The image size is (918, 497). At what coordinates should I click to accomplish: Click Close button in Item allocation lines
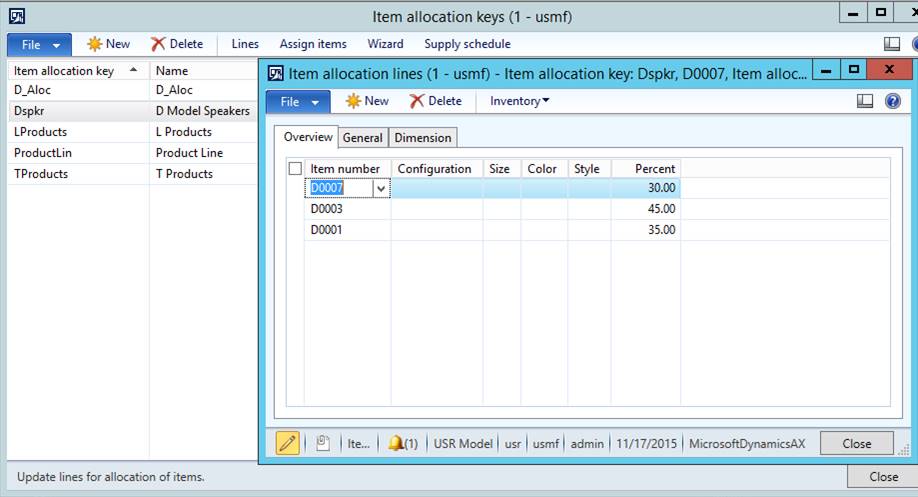point(856,443)
